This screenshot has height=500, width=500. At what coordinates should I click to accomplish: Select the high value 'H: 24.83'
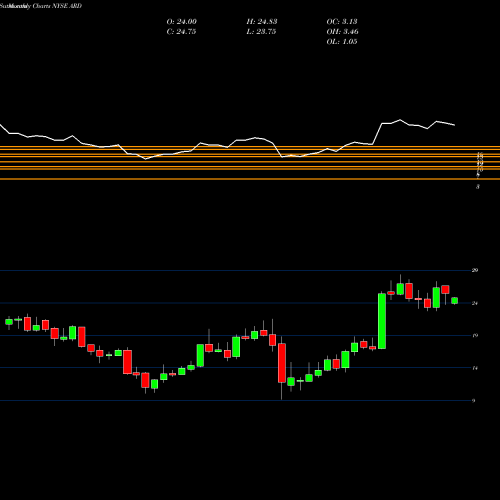tap(262, 22)
